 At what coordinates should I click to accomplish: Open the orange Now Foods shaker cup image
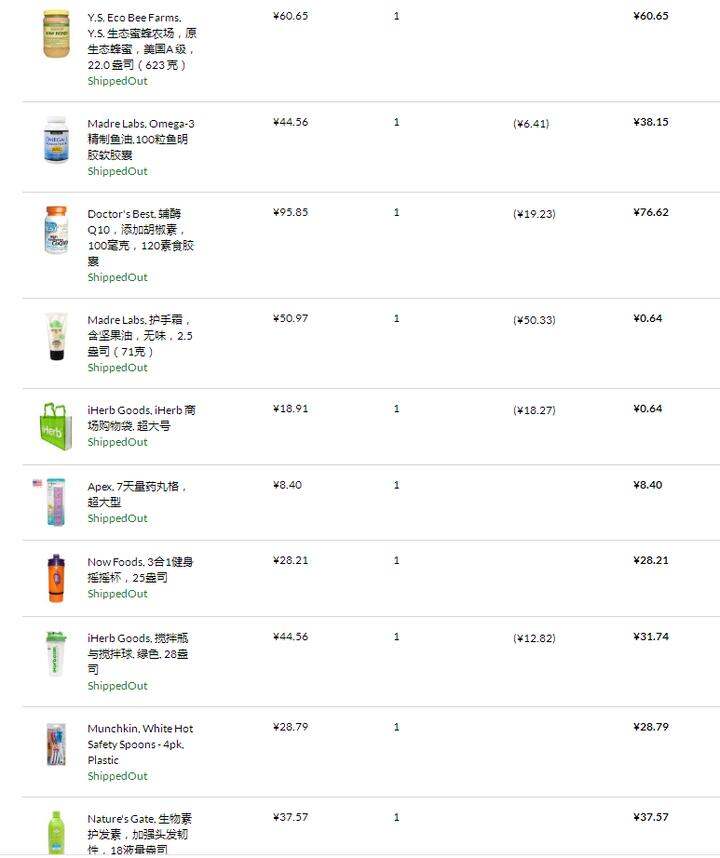click(x=56, y=578)
